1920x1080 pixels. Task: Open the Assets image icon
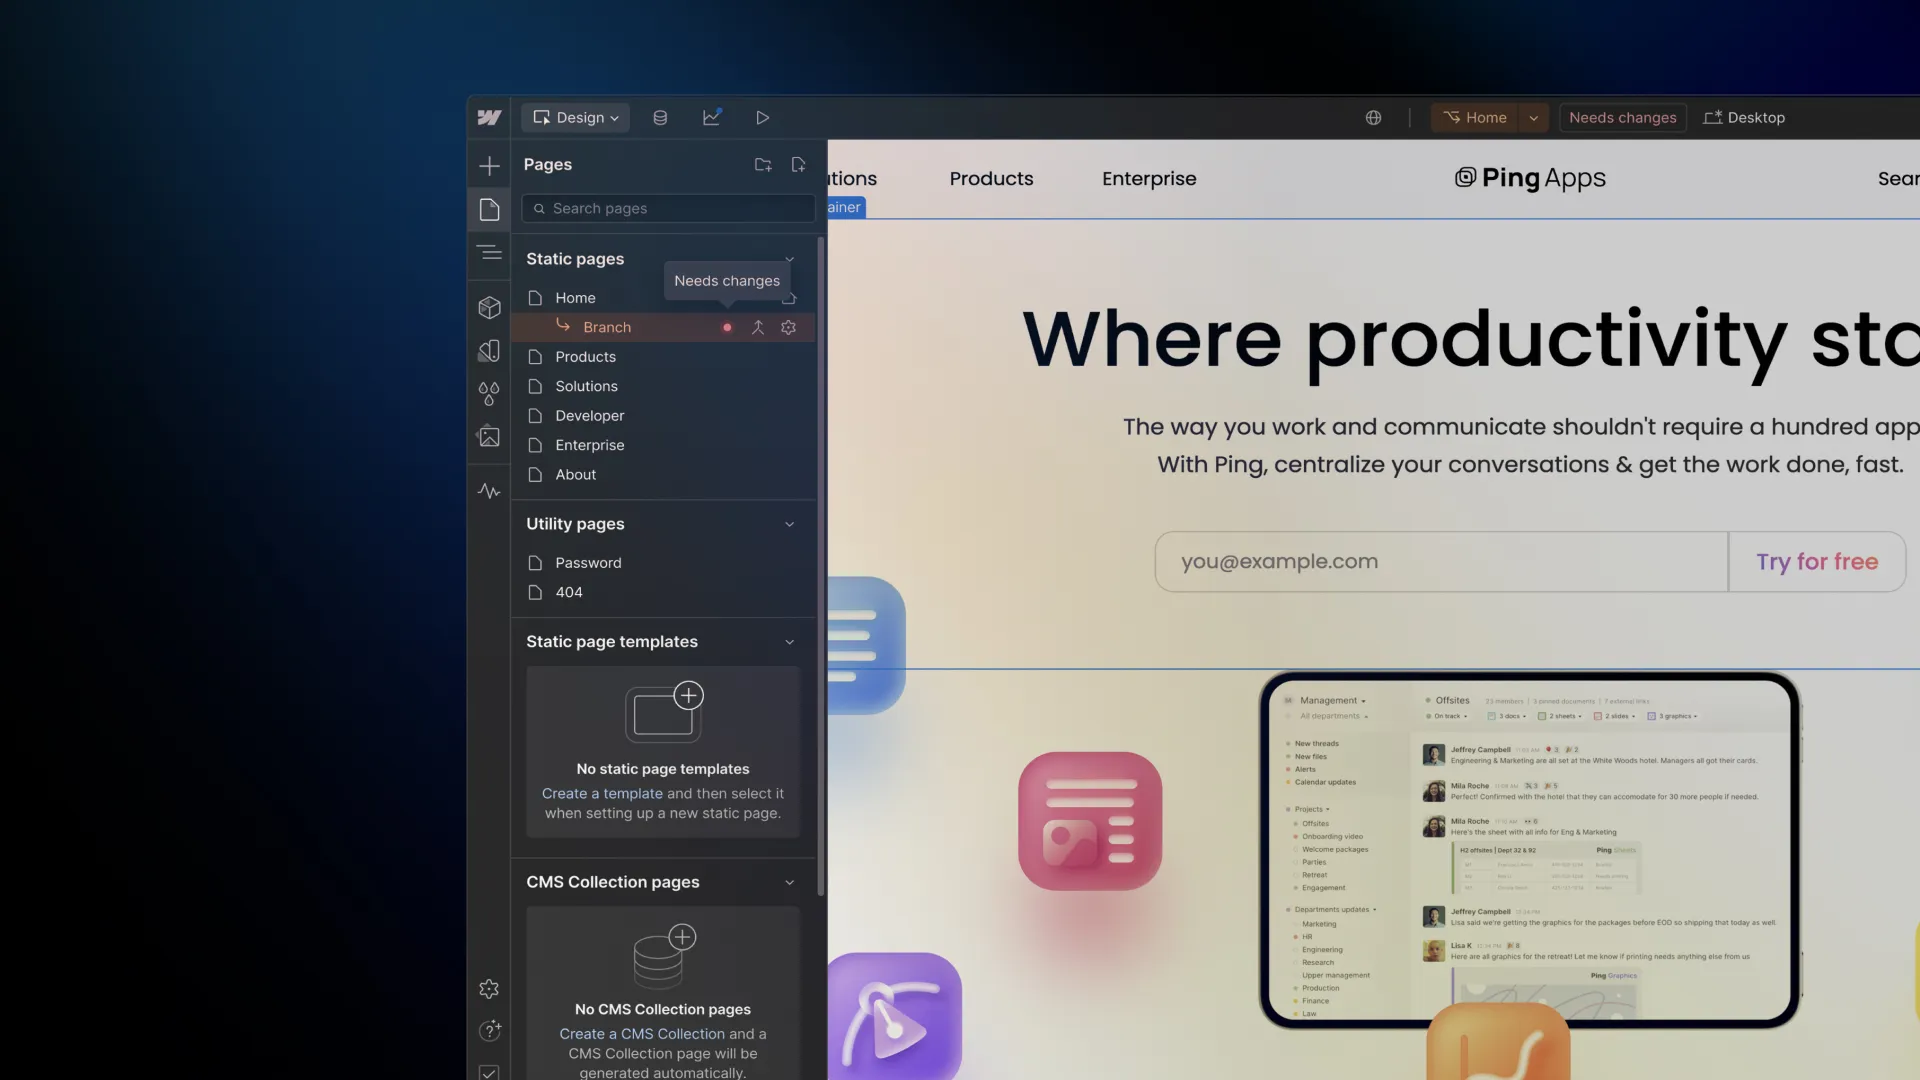pyautogui.click(x=489, y=437)
